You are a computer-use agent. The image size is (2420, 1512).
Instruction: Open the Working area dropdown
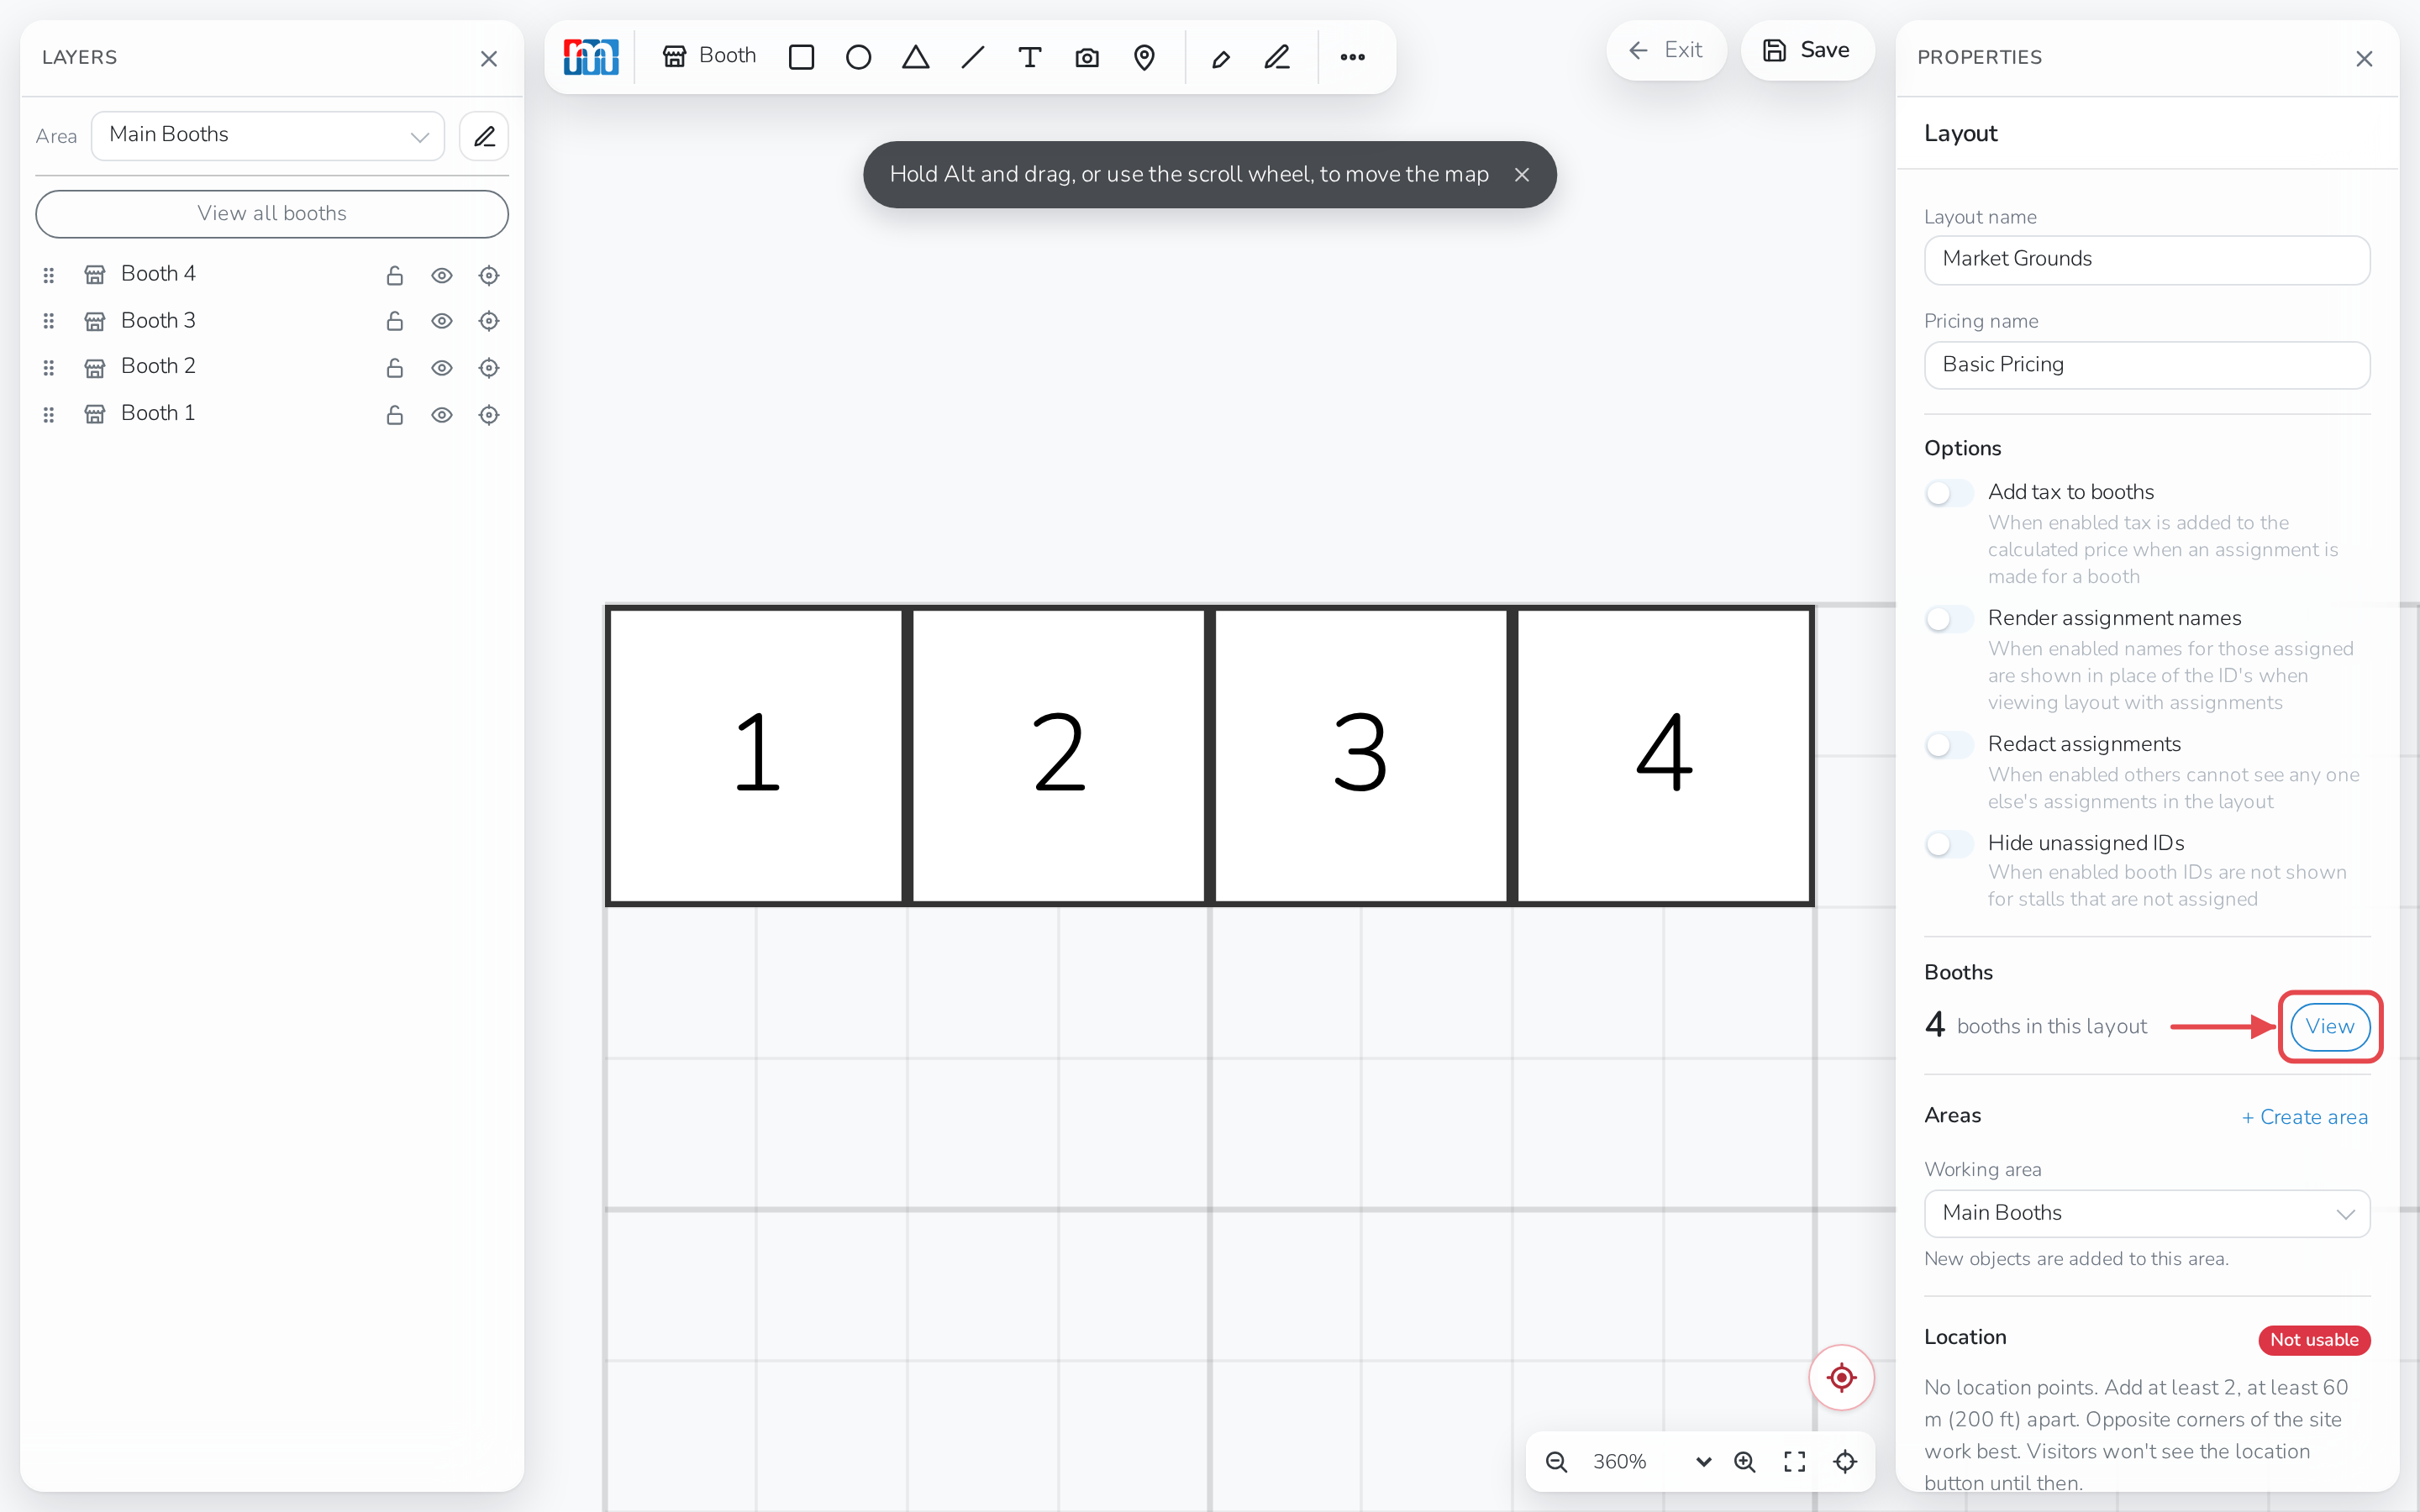[2146, 1213]
